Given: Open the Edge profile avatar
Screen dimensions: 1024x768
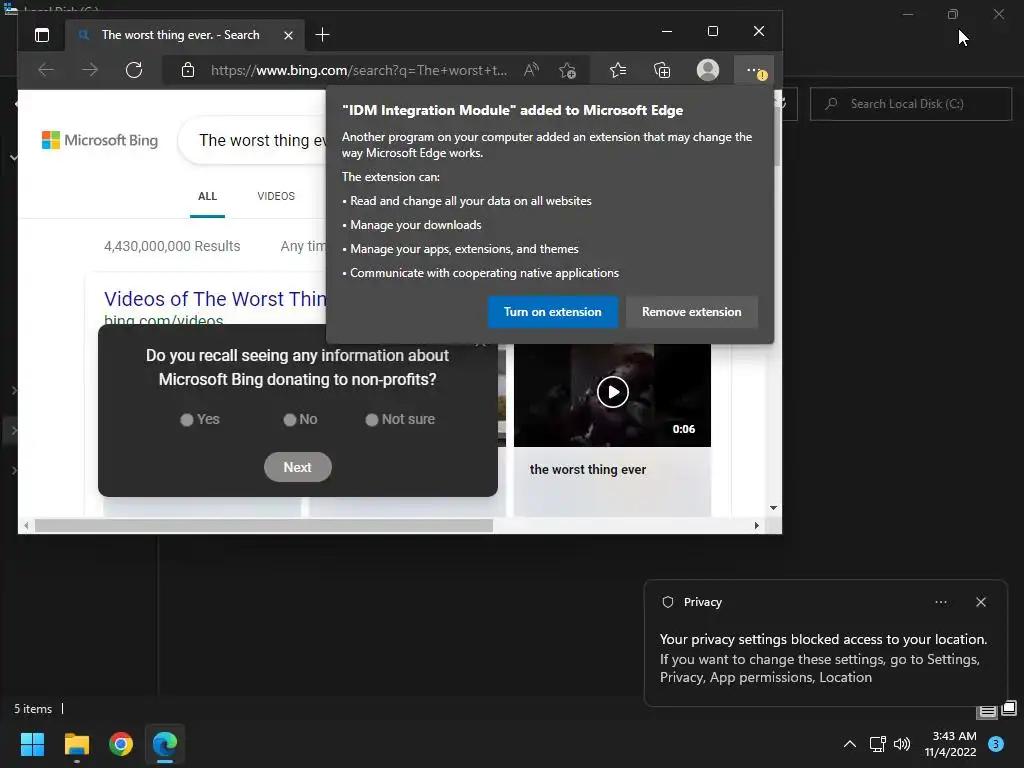Looking at the screenshot, I should (708, 70).
